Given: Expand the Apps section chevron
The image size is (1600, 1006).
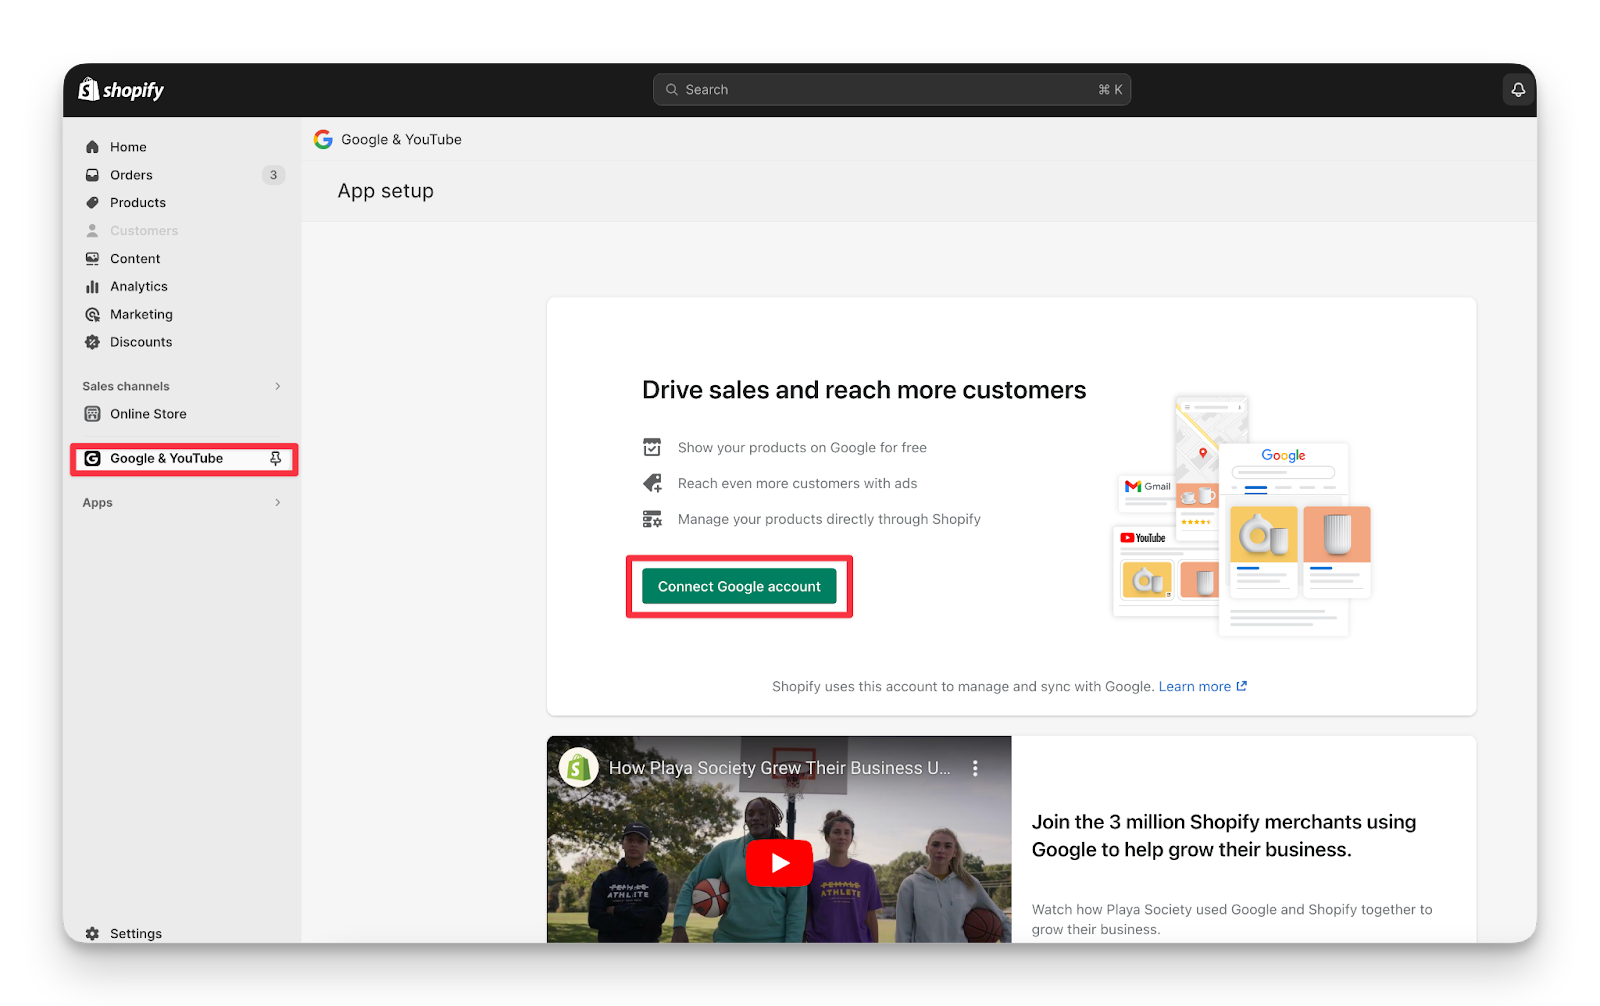Looking at the screenshot, I should click(277, 503).
